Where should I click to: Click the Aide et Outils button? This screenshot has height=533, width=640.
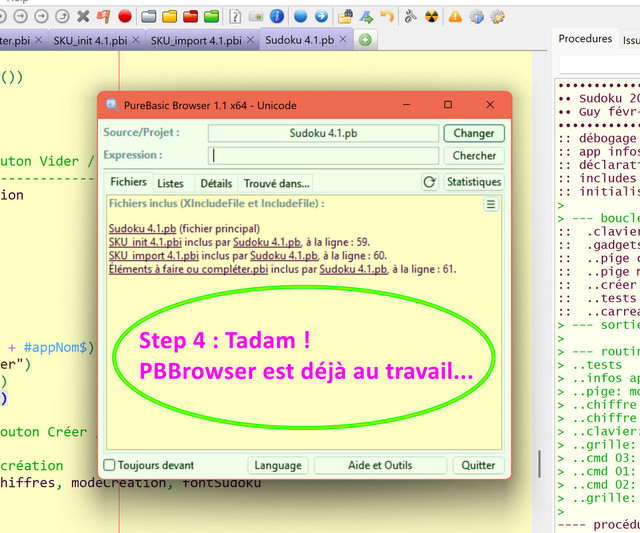click(380, 465)
